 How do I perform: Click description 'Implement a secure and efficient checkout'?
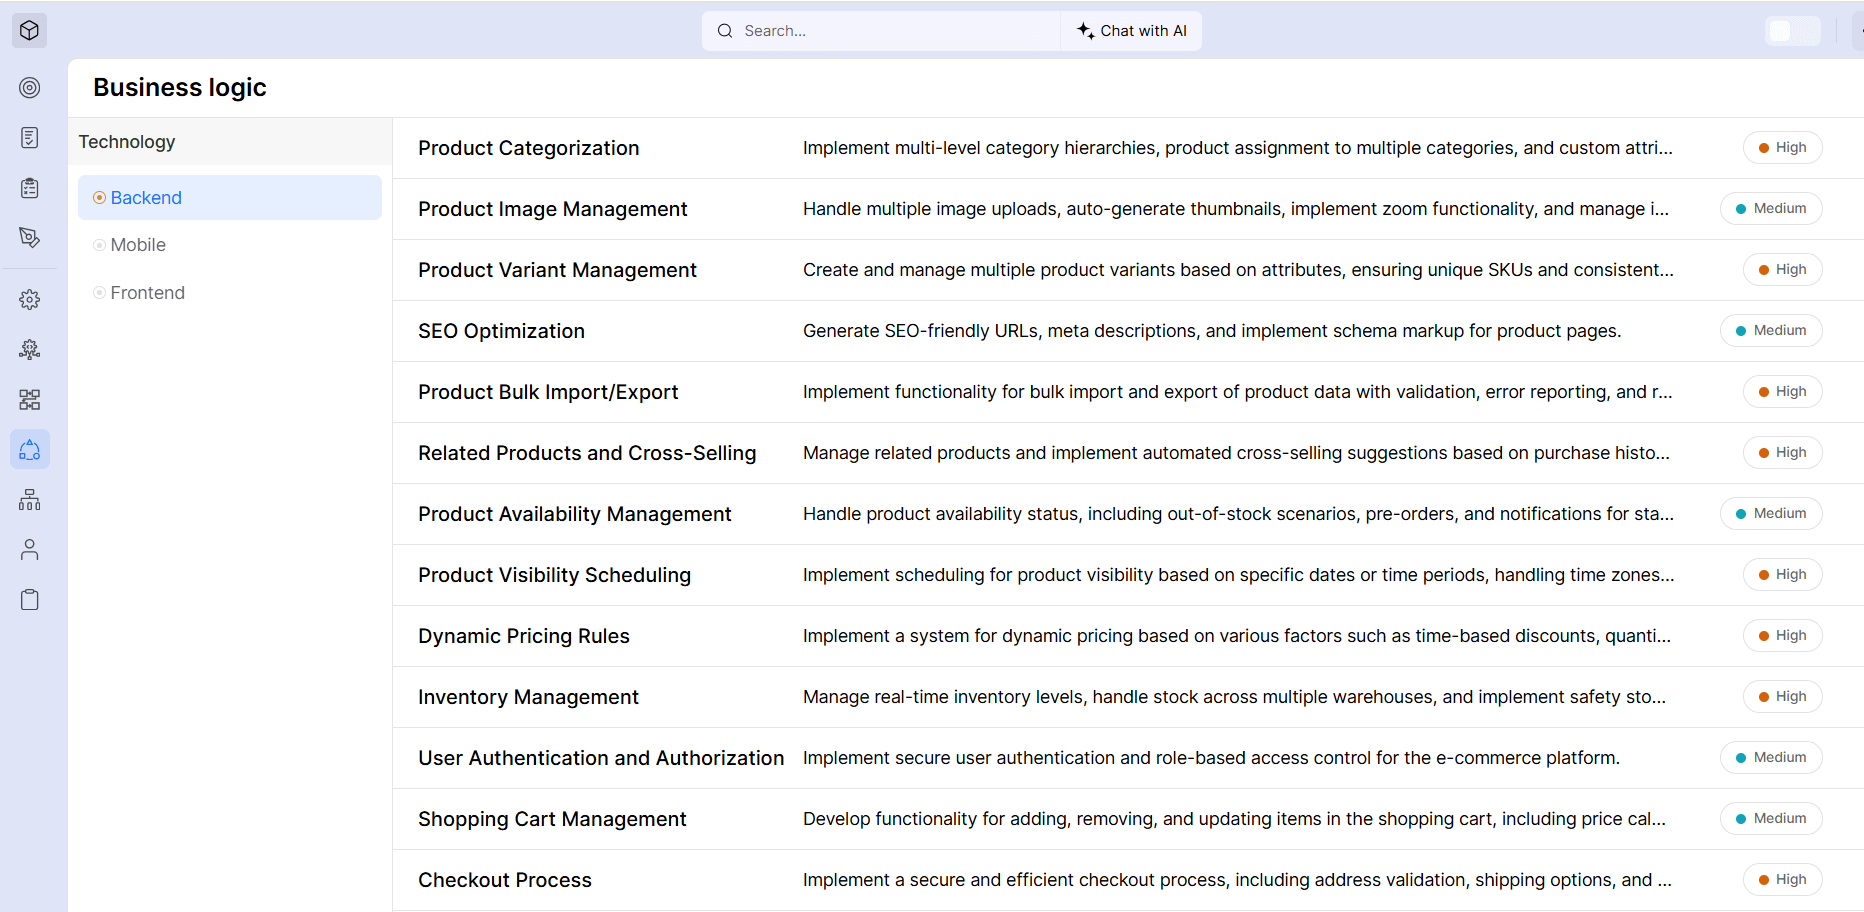1237,880
